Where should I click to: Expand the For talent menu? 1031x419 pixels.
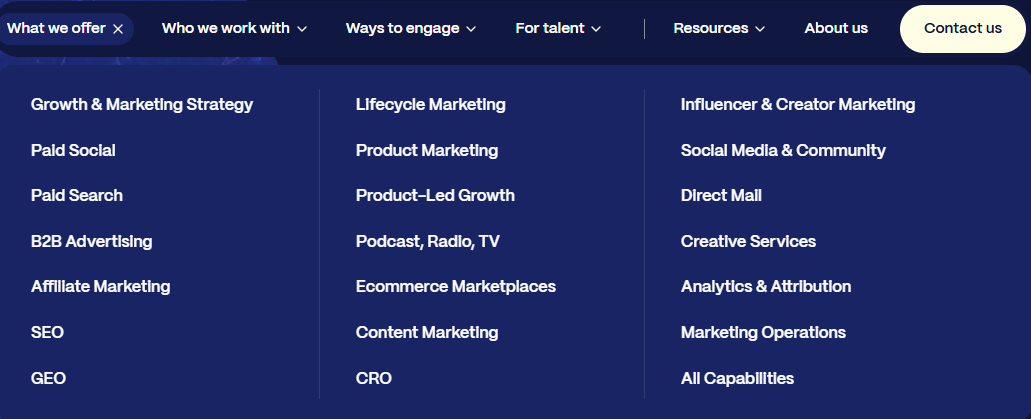[x=558, y=29]
